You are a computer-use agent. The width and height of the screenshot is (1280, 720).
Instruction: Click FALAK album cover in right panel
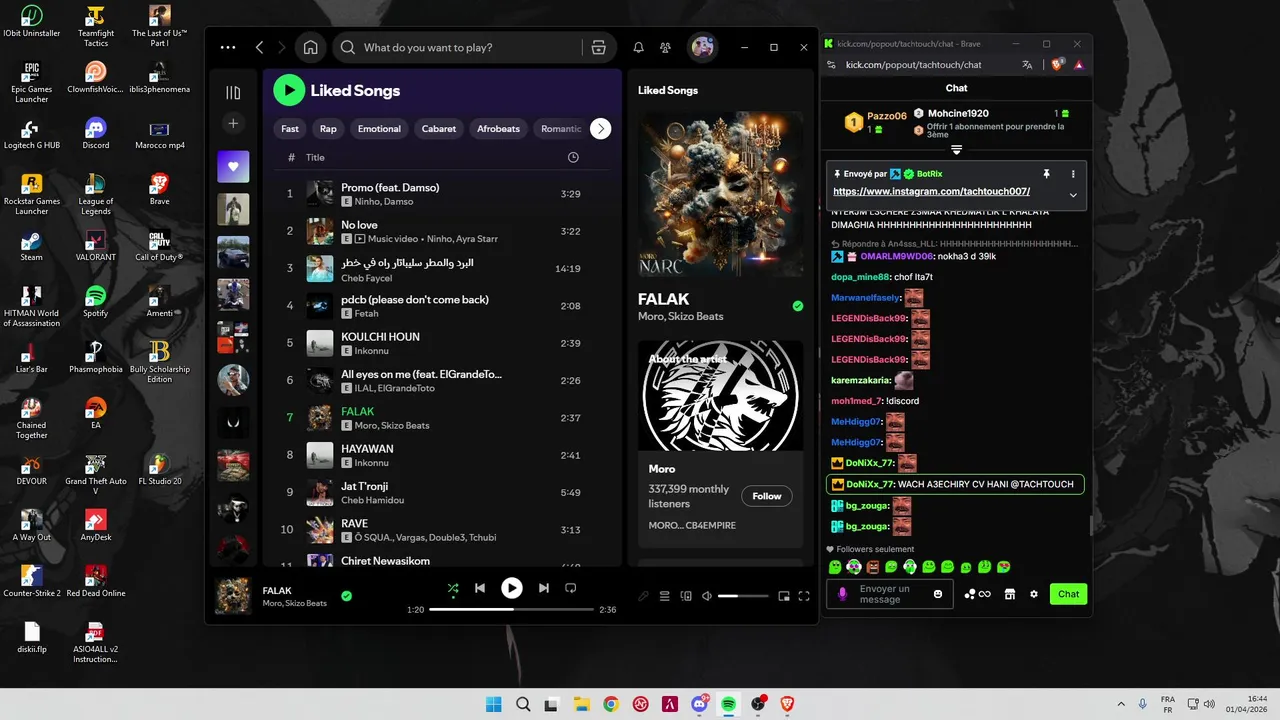pos(720,194)
